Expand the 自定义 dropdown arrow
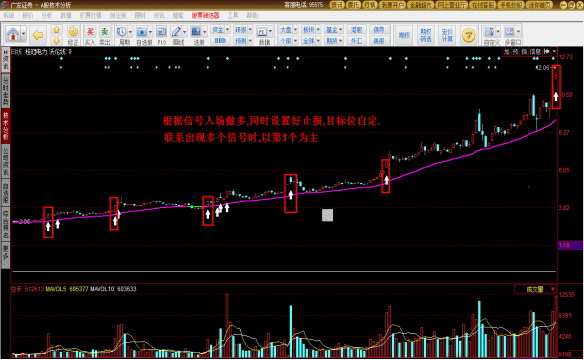The width and height of the screenshot is (584, 360). click(498, 32)
